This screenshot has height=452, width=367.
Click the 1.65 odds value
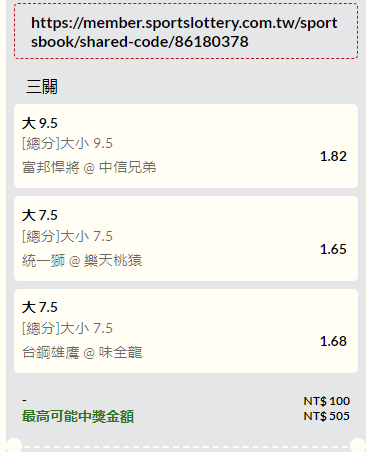pyautogui.click(x=333, y=249)
